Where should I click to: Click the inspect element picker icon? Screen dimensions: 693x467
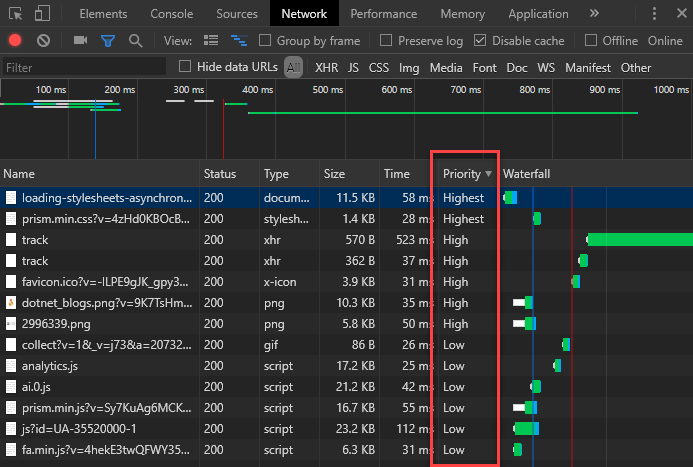coord(15,14)
